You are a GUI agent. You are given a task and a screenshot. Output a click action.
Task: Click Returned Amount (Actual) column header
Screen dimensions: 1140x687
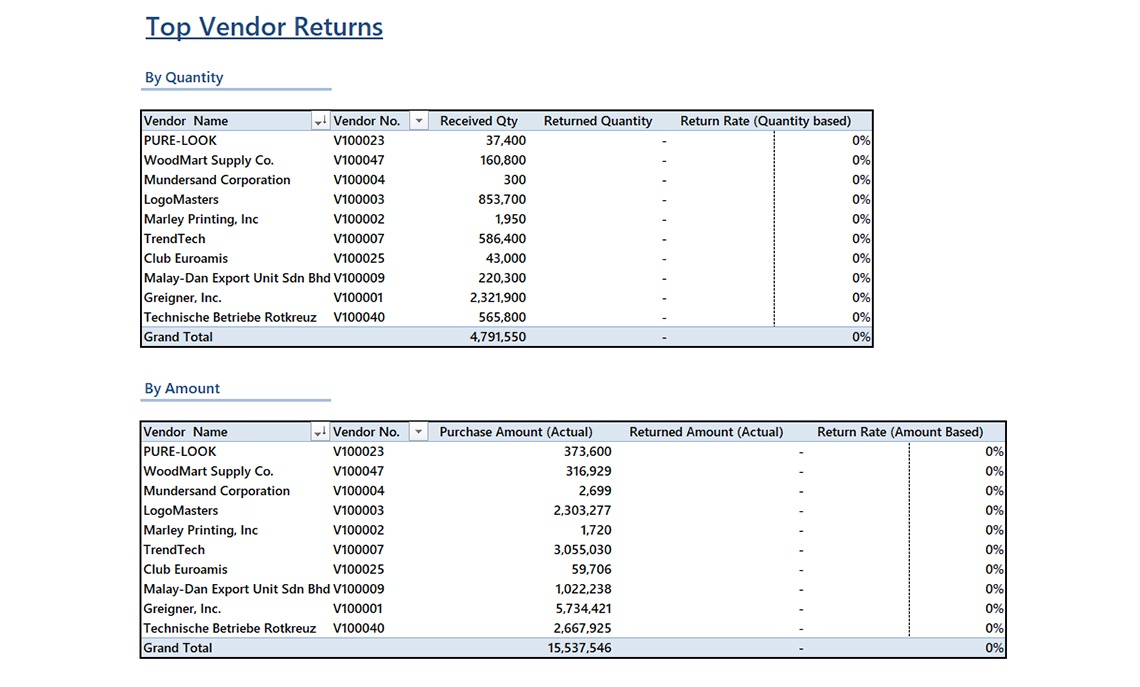click(706, 433)
